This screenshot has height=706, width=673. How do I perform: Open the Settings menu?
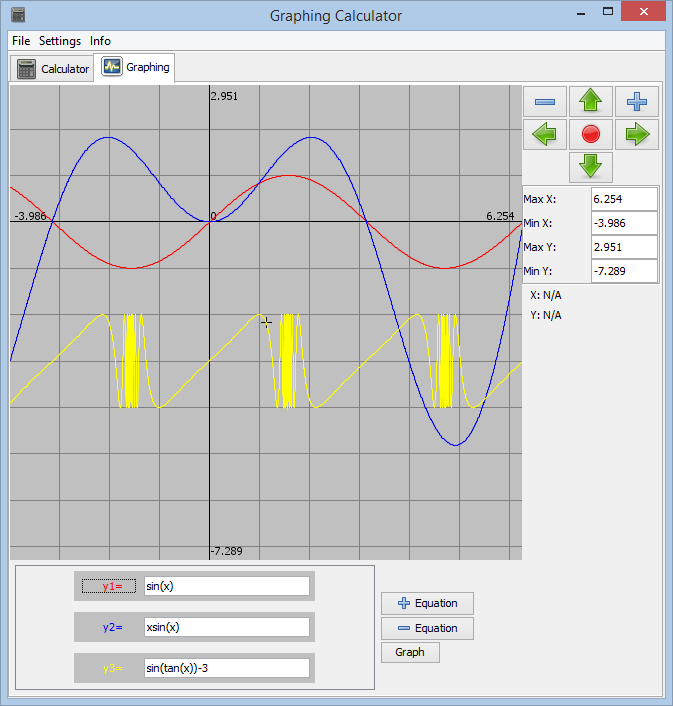tap(60, 41)
